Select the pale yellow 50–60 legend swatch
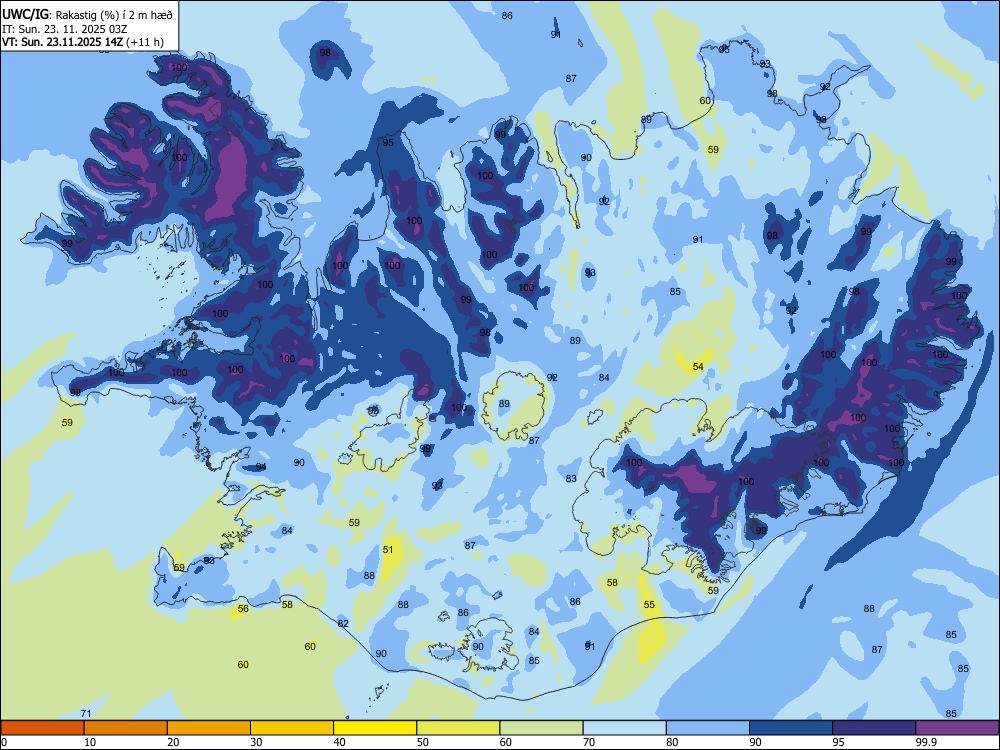The height and width of the screenshot is (750, 1000). [x=458, y=728]
